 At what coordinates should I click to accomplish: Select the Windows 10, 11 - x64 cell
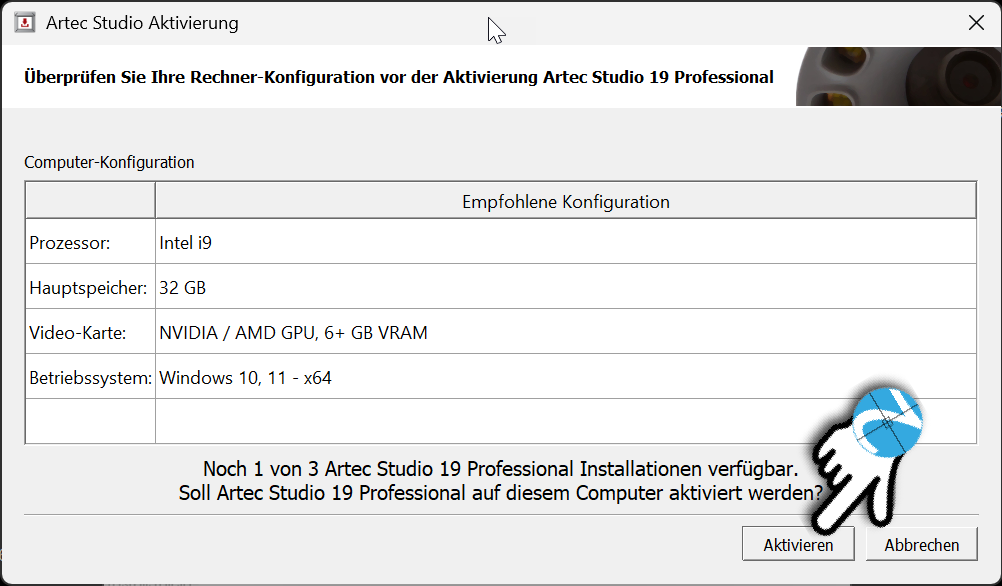(566, 378)
